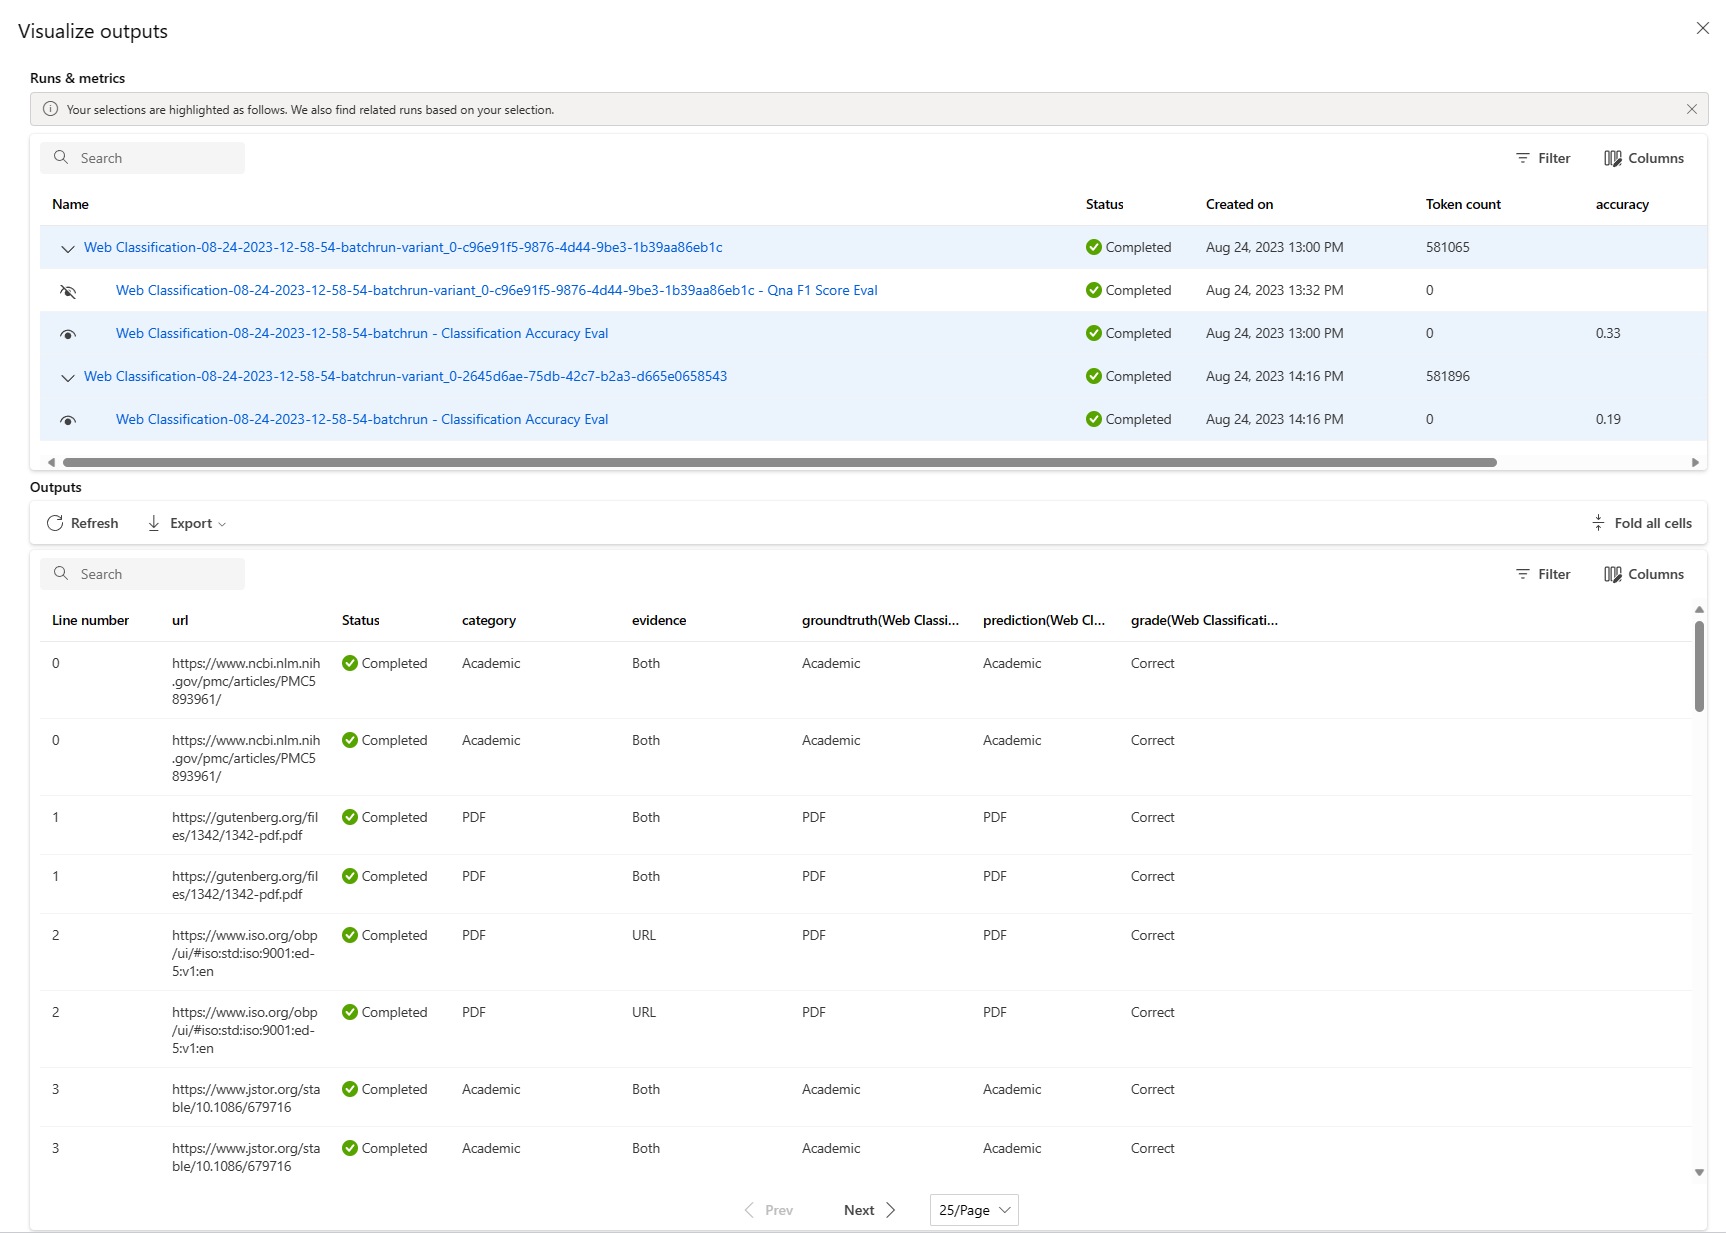Image resolution: width=1726 pixels, height=1233 pixels.
Task: Open the 25/Page page size dropdown
Action: (973, 1210)
